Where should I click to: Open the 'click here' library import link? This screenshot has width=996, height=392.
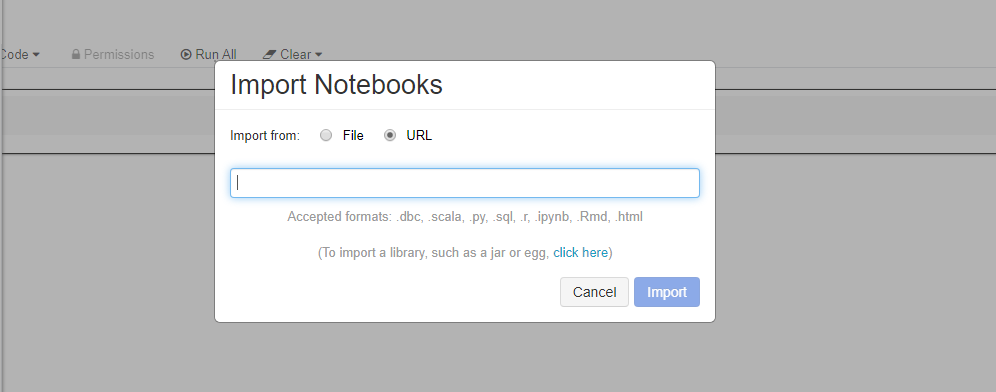pyautogui.click(x=581, y=252)
